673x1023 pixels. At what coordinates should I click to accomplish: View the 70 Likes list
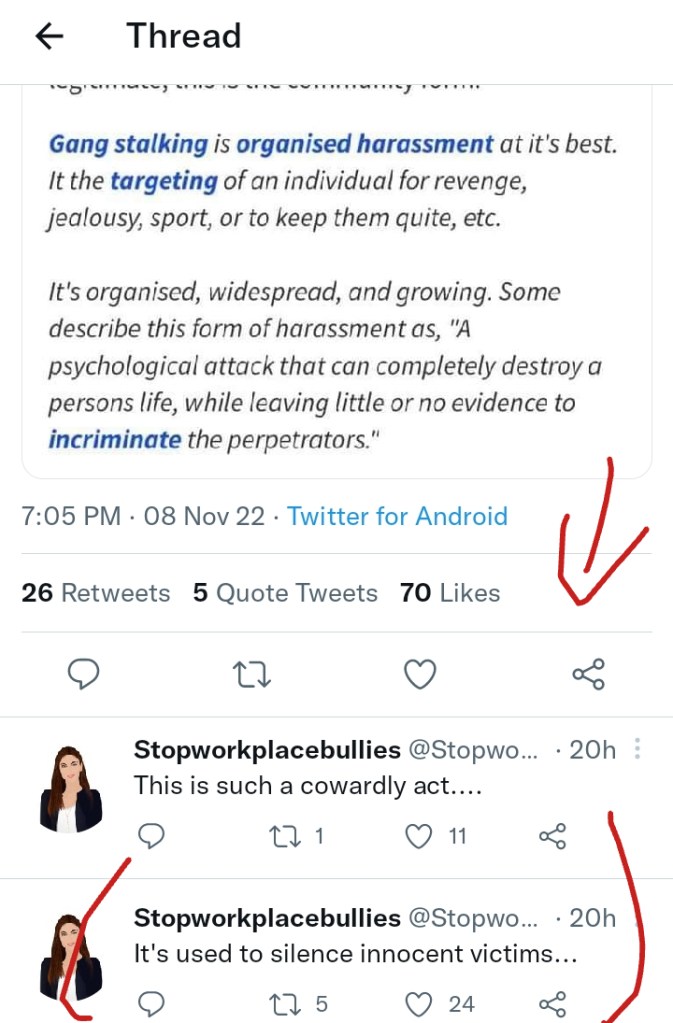(x=450, y=593)
